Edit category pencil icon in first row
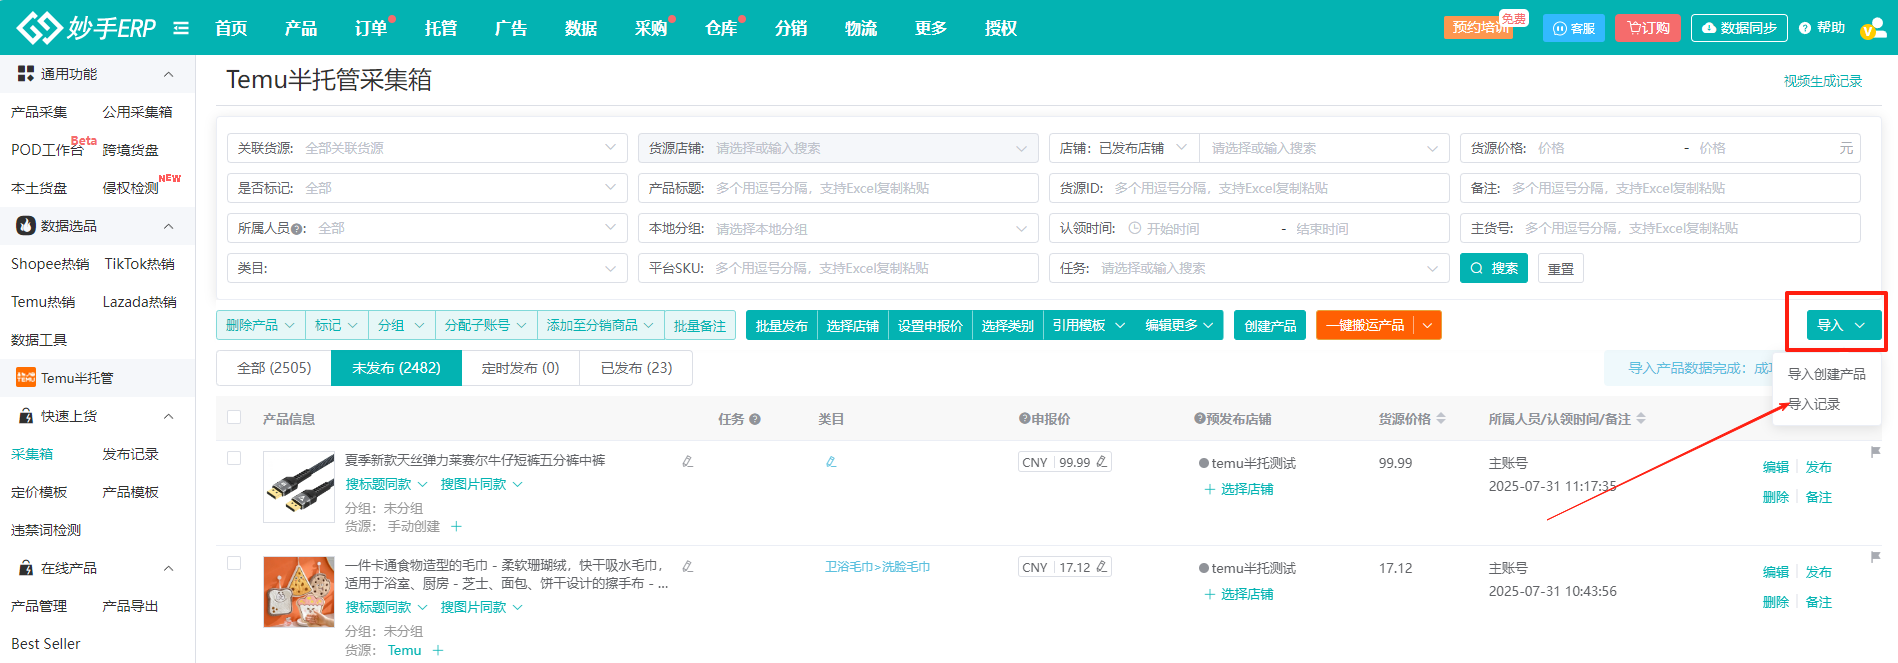This screenshot has height=663, width=1898. tap(831, 462)
